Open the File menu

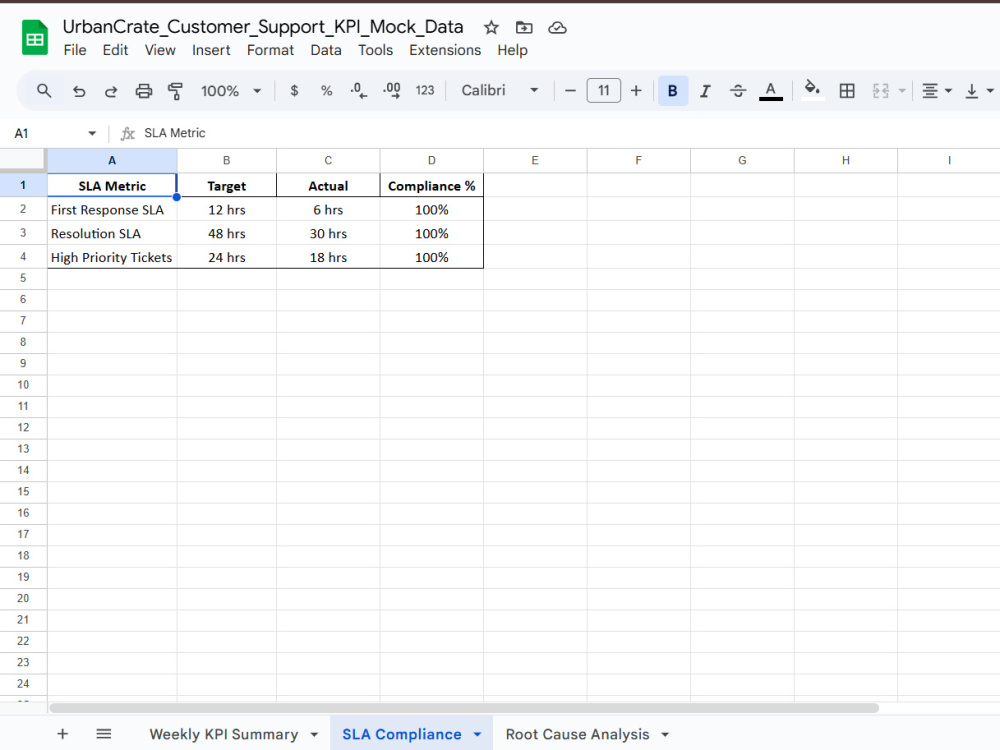(x=75, y=50)
